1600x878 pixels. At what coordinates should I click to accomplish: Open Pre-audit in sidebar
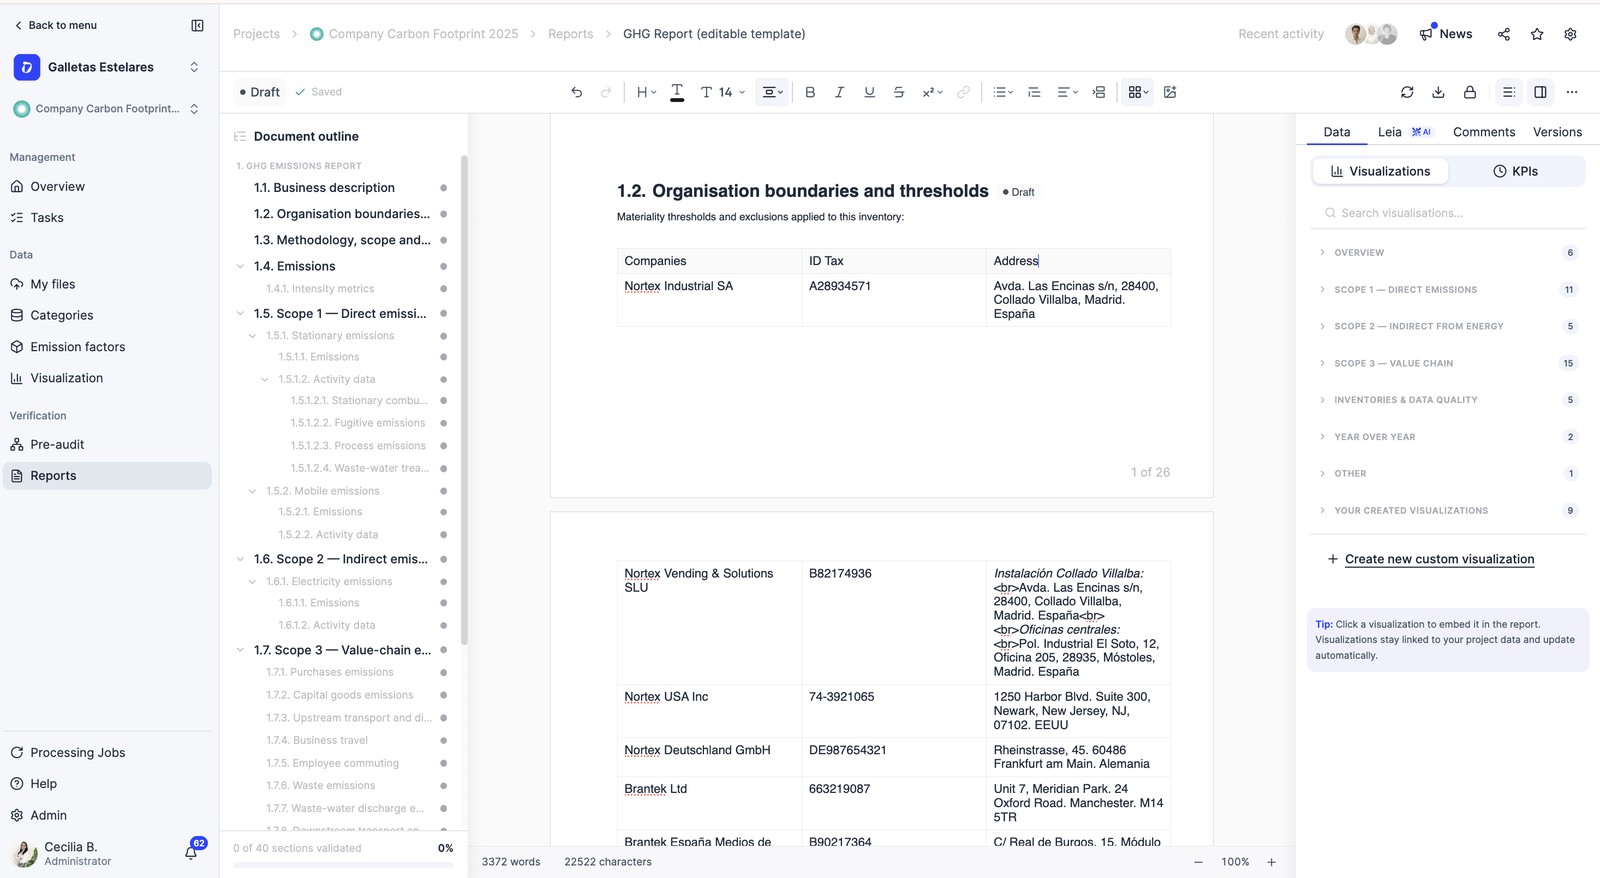click(x=108, y=445)
